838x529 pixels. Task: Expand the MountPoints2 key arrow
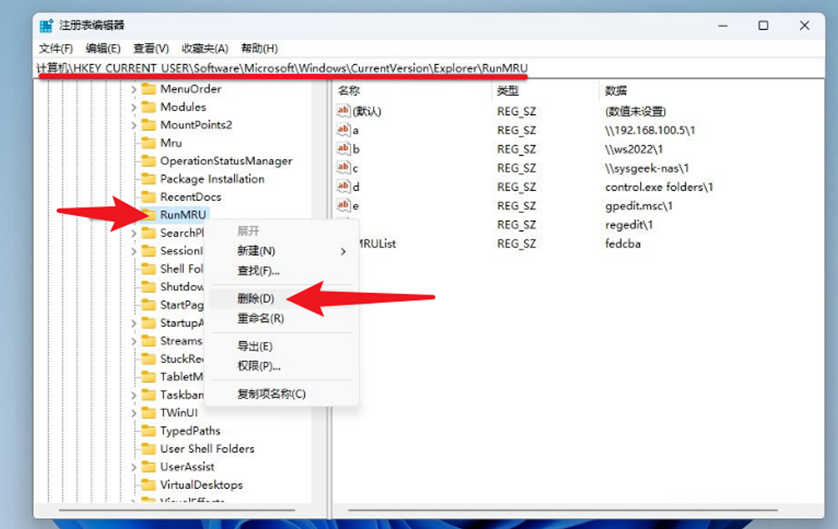point(134,125)
